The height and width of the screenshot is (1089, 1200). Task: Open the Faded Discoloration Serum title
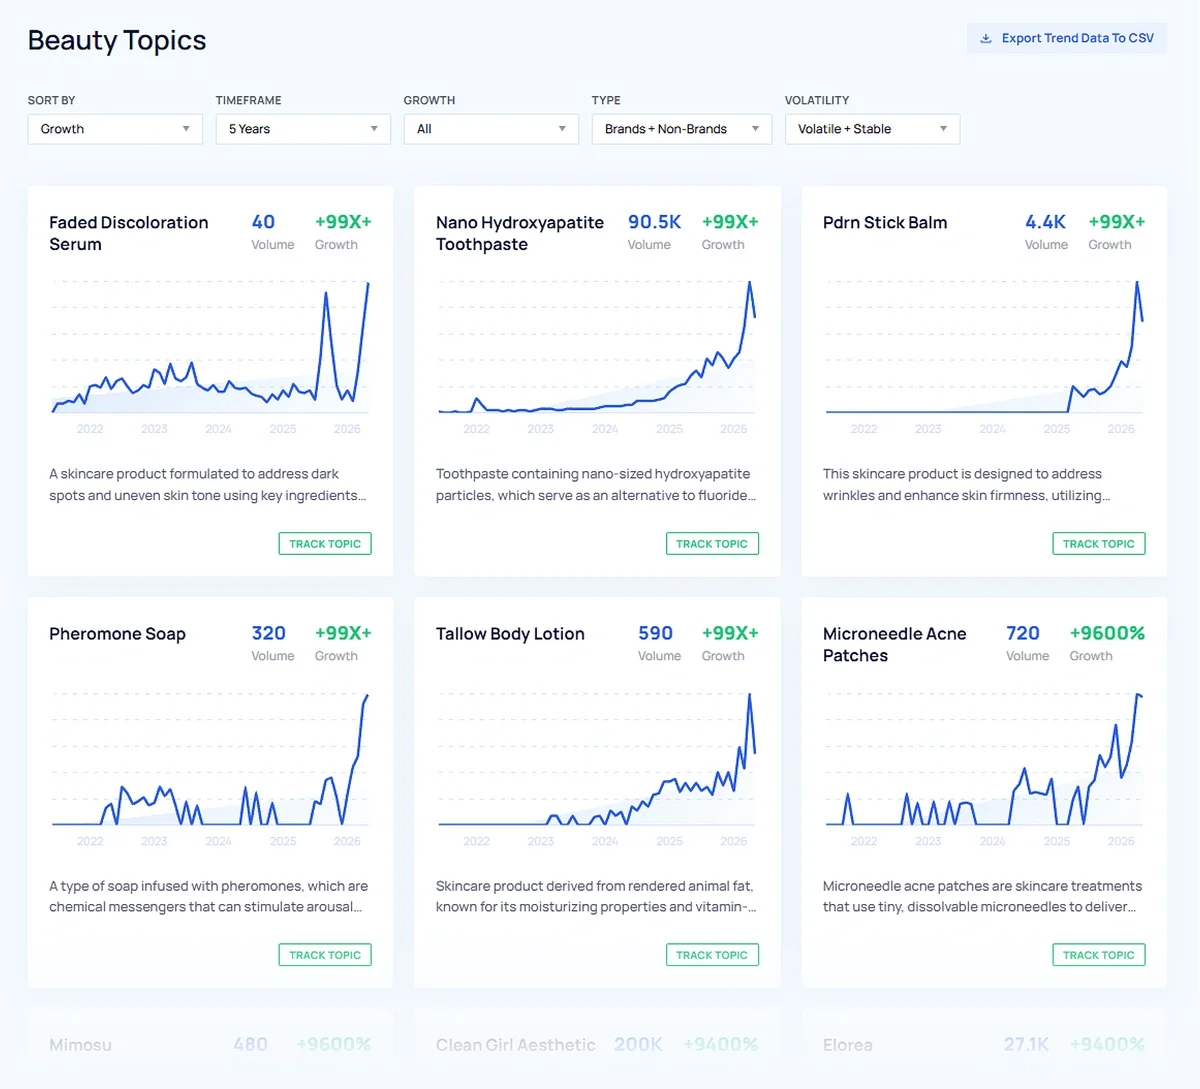point(129,233)
